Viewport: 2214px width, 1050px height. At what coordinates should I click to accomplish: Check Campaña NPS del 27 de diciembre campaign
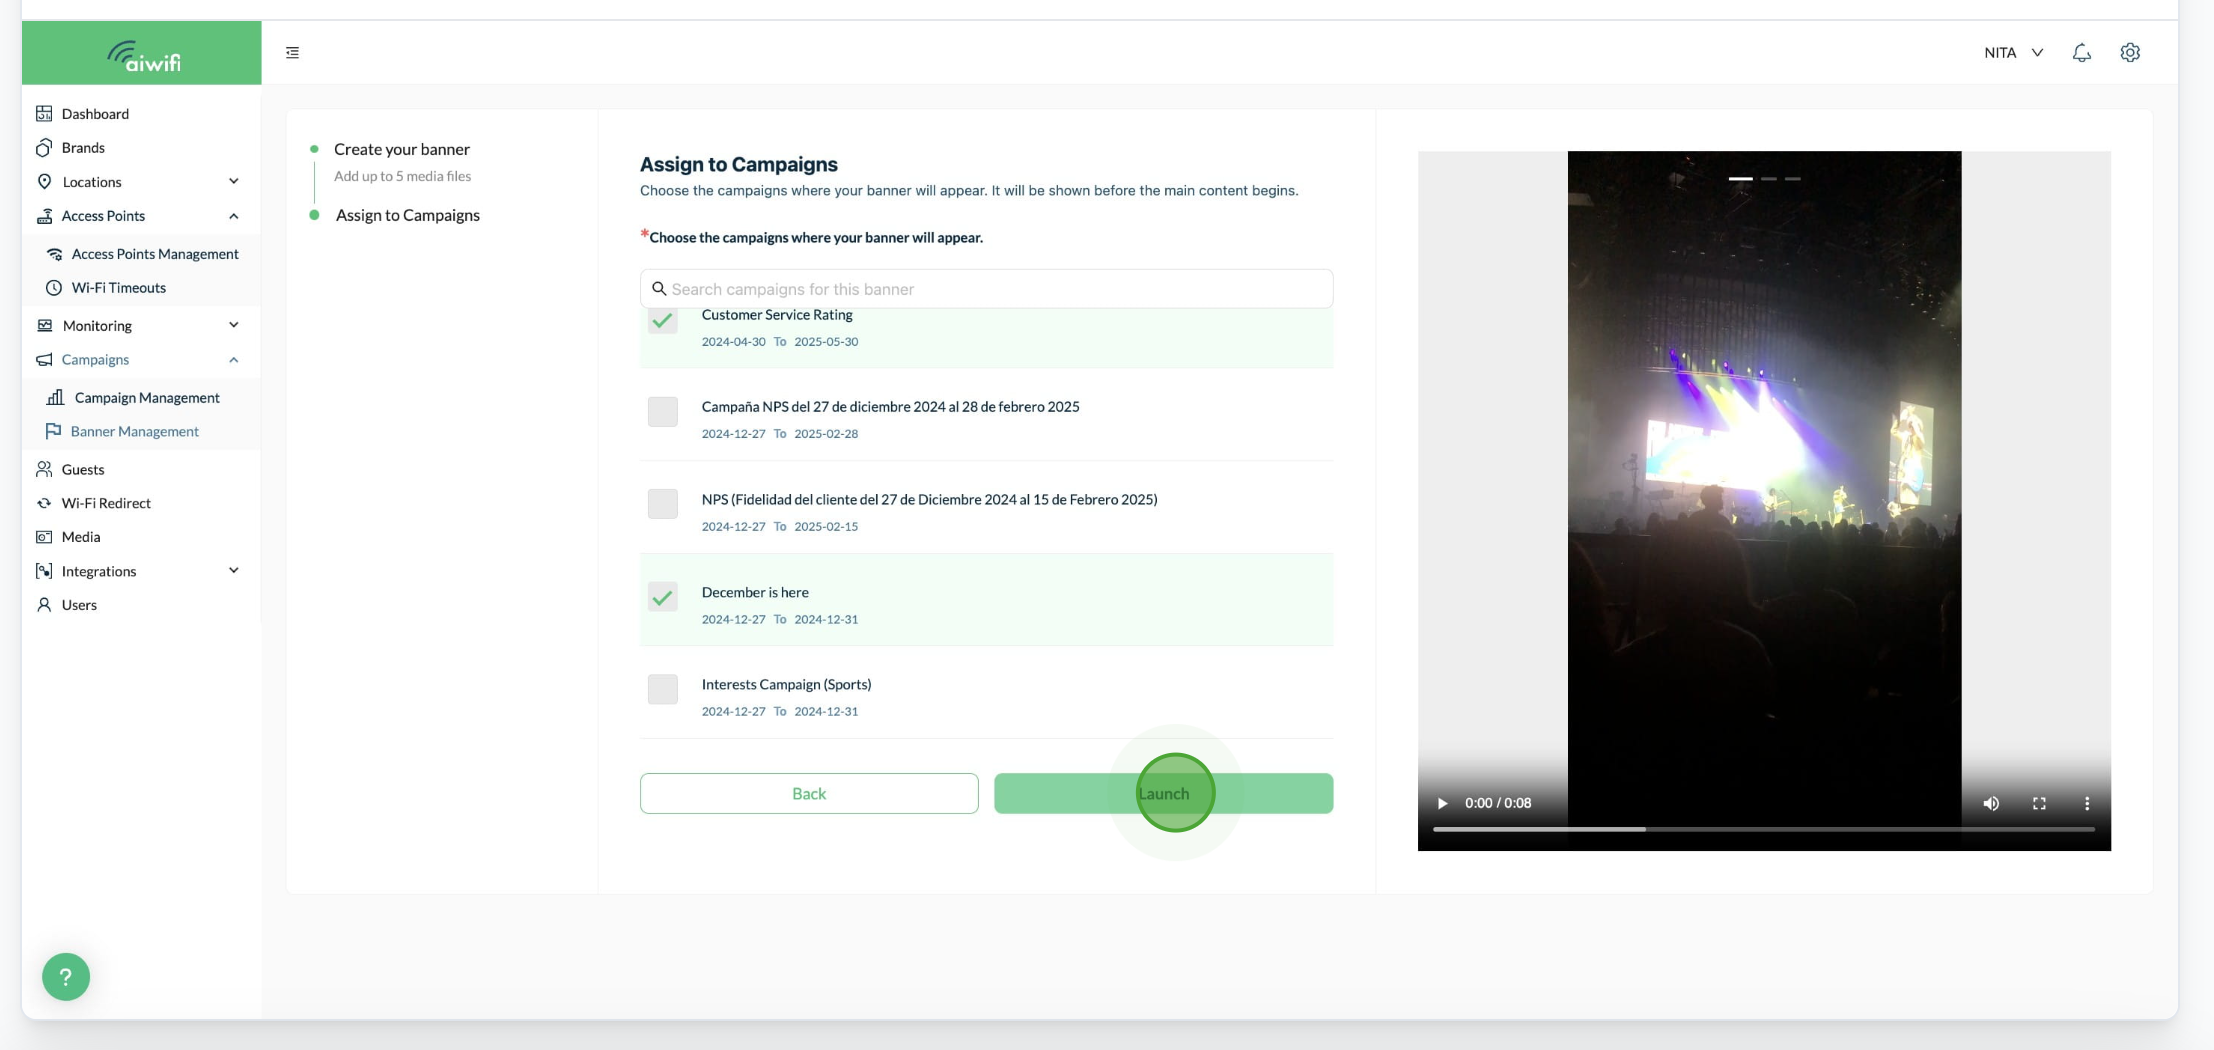pos(662,411)
